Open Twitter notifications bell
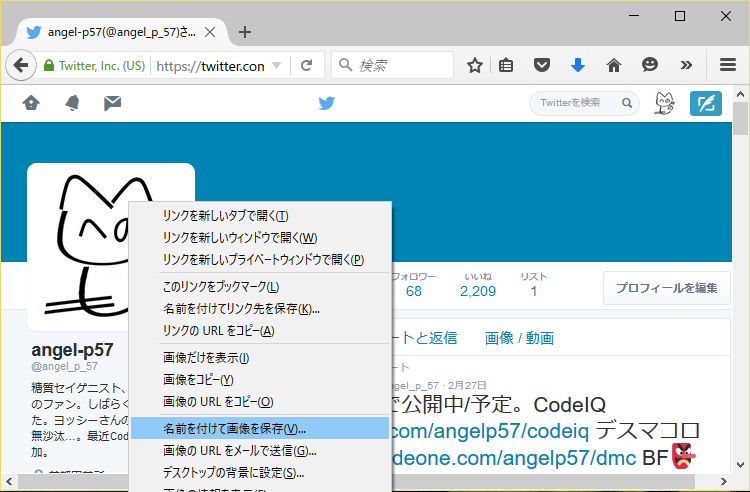Viewport: 750px width, 492px height. [x=72, y=103]
